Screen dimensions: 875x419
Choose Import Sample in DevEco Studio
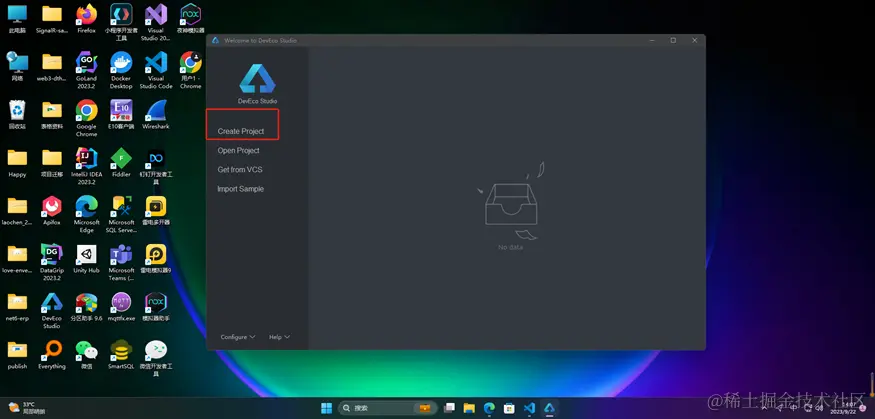click(240, 189)
